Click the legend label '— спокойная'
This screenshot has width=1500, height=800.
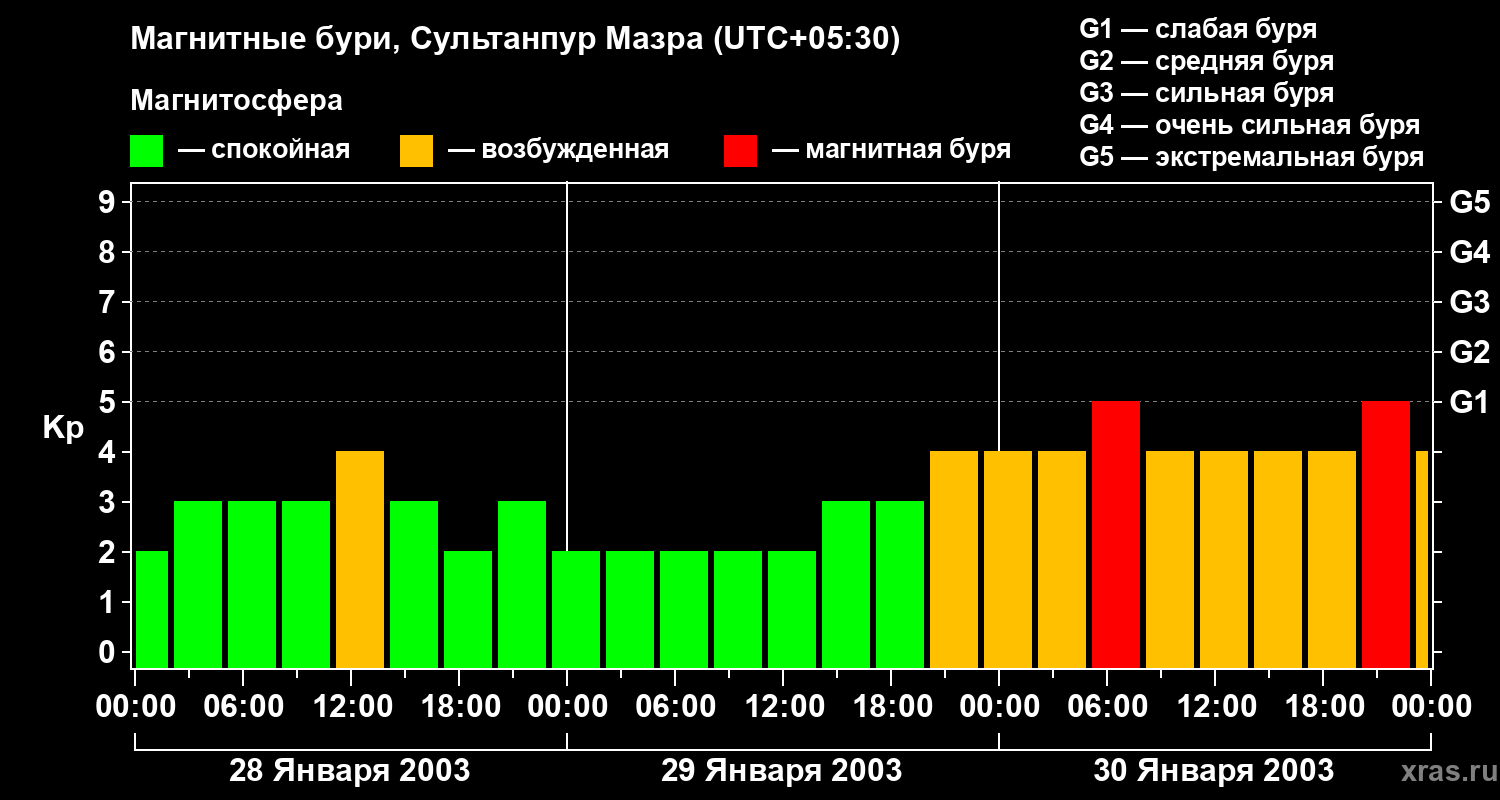tap(264, 151)
